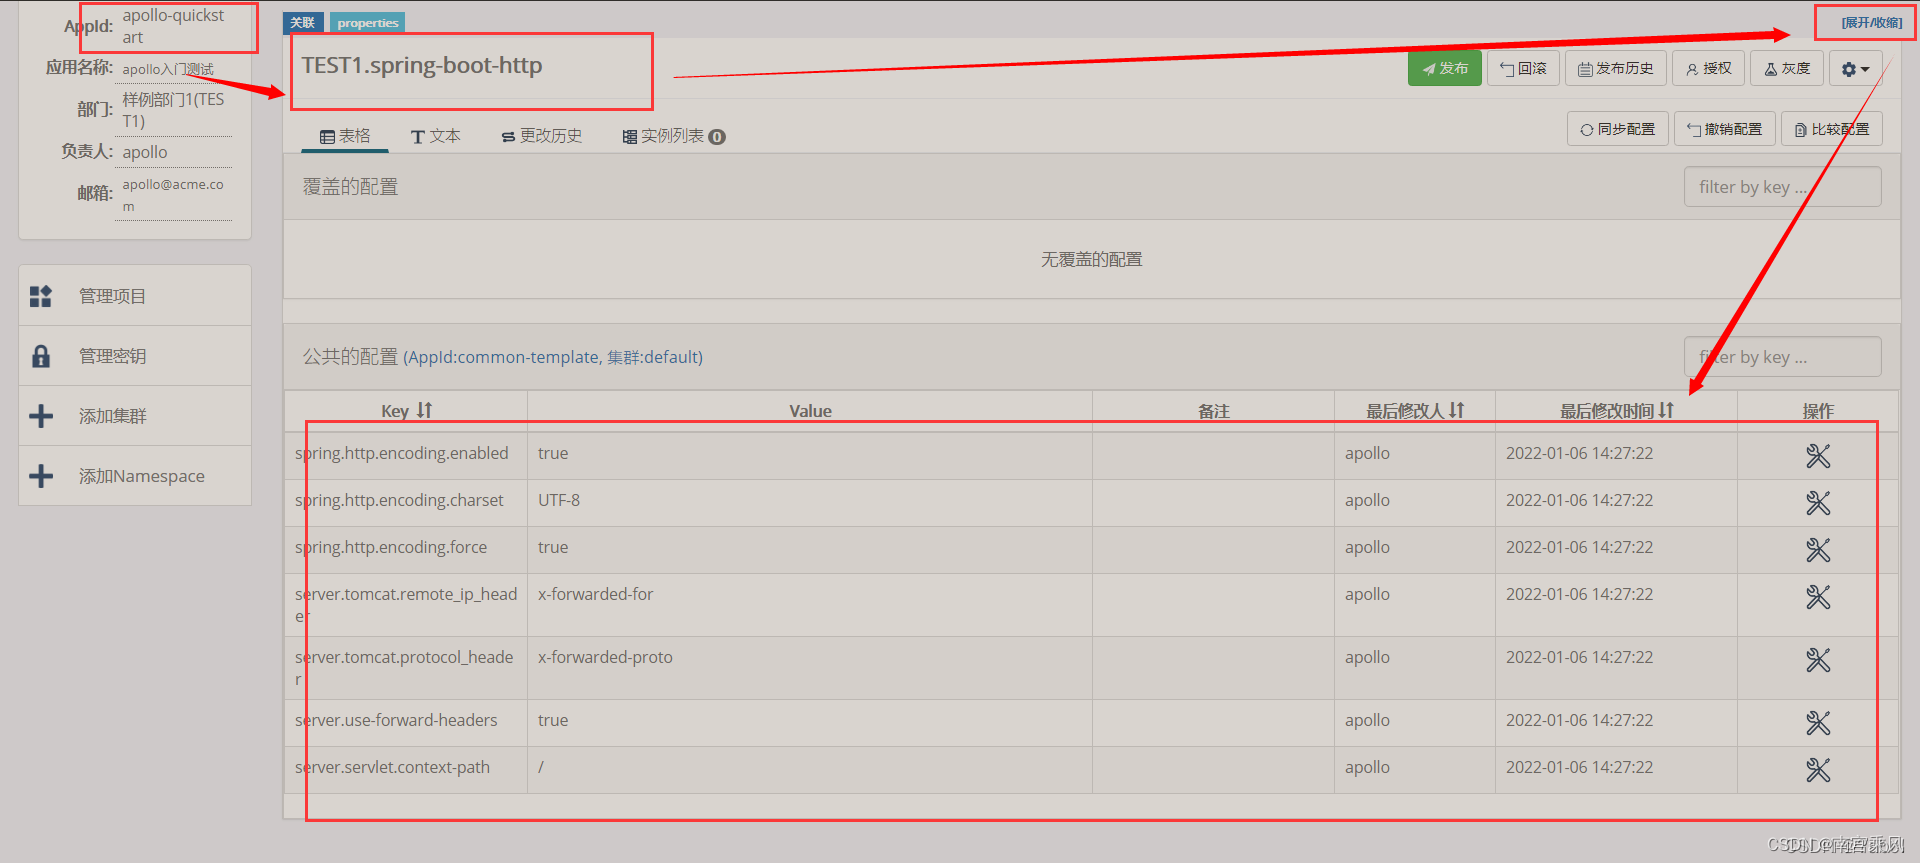Open 管理项目 manage project in sidebar
Screen dimensions: 1920x863
[x=112, y=296]
